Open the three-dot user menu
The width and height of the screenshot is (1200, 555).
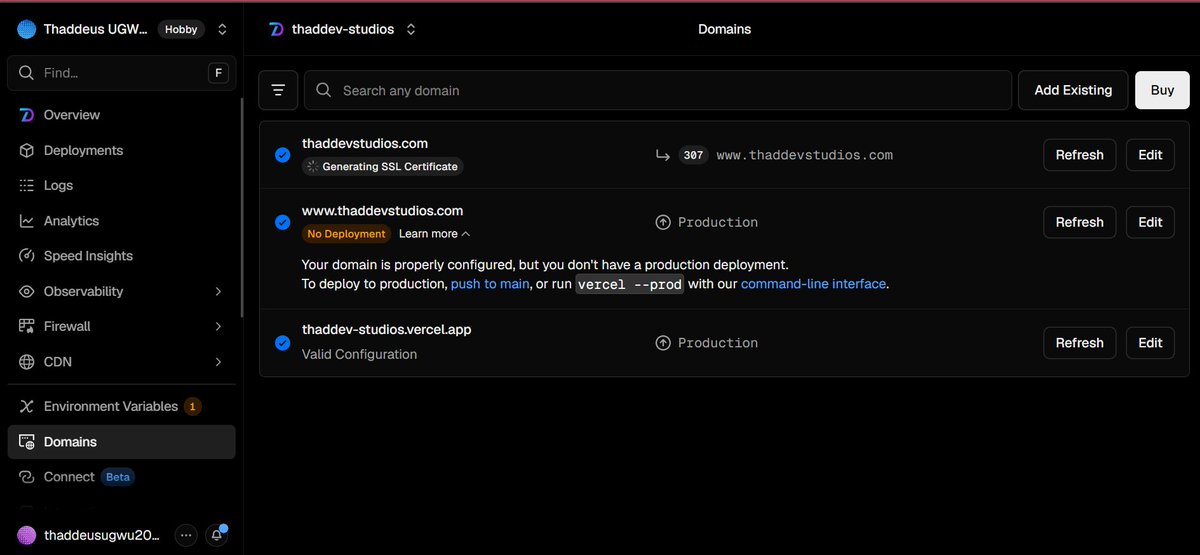pyautogui.click(x=186, y=535)
